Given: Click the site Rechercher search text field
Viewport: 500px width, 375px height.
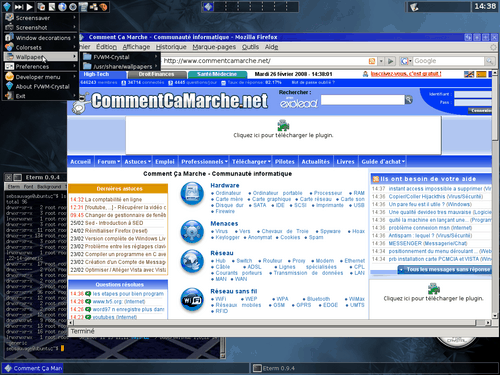Looking at the screenshot, I should pyautogui.click(x=362, y=100).
